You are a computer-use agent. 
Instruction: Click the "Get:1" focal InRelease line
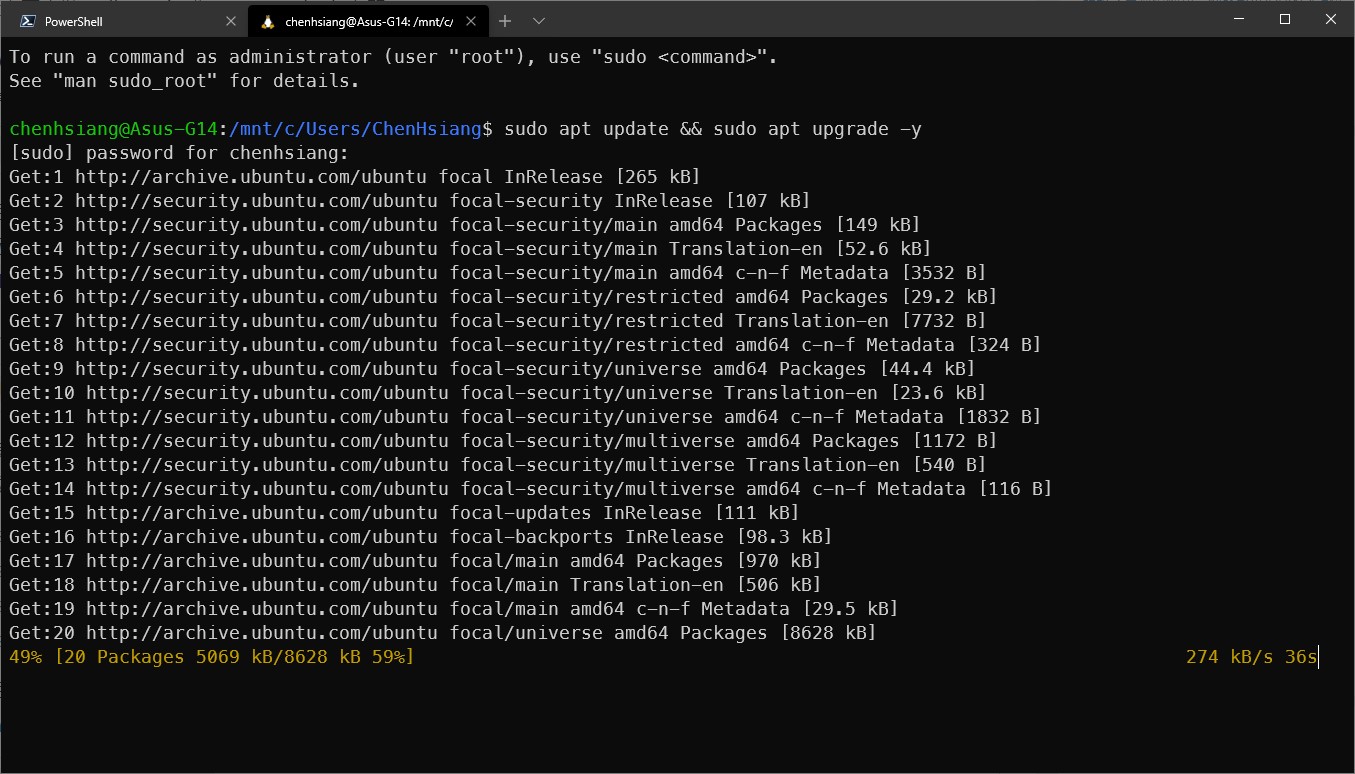[355, 177]
